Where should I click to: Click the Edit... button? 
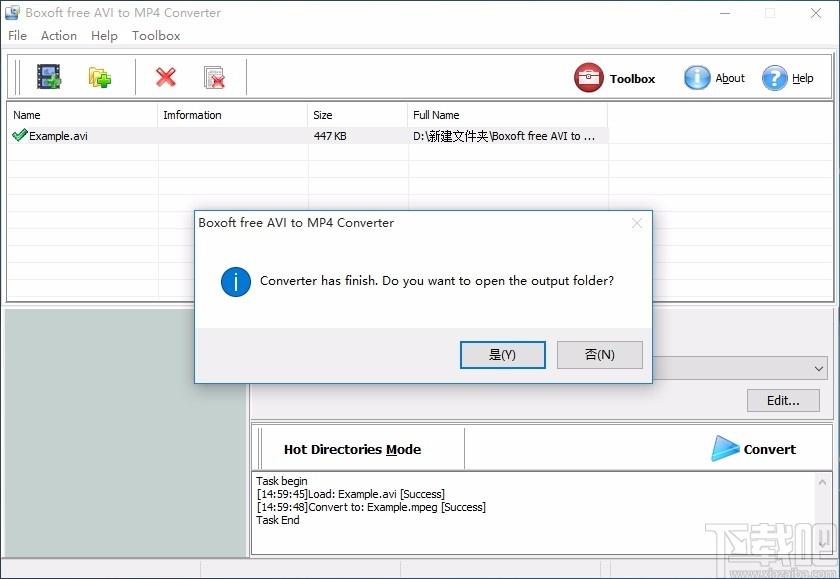tap(783, 401)
